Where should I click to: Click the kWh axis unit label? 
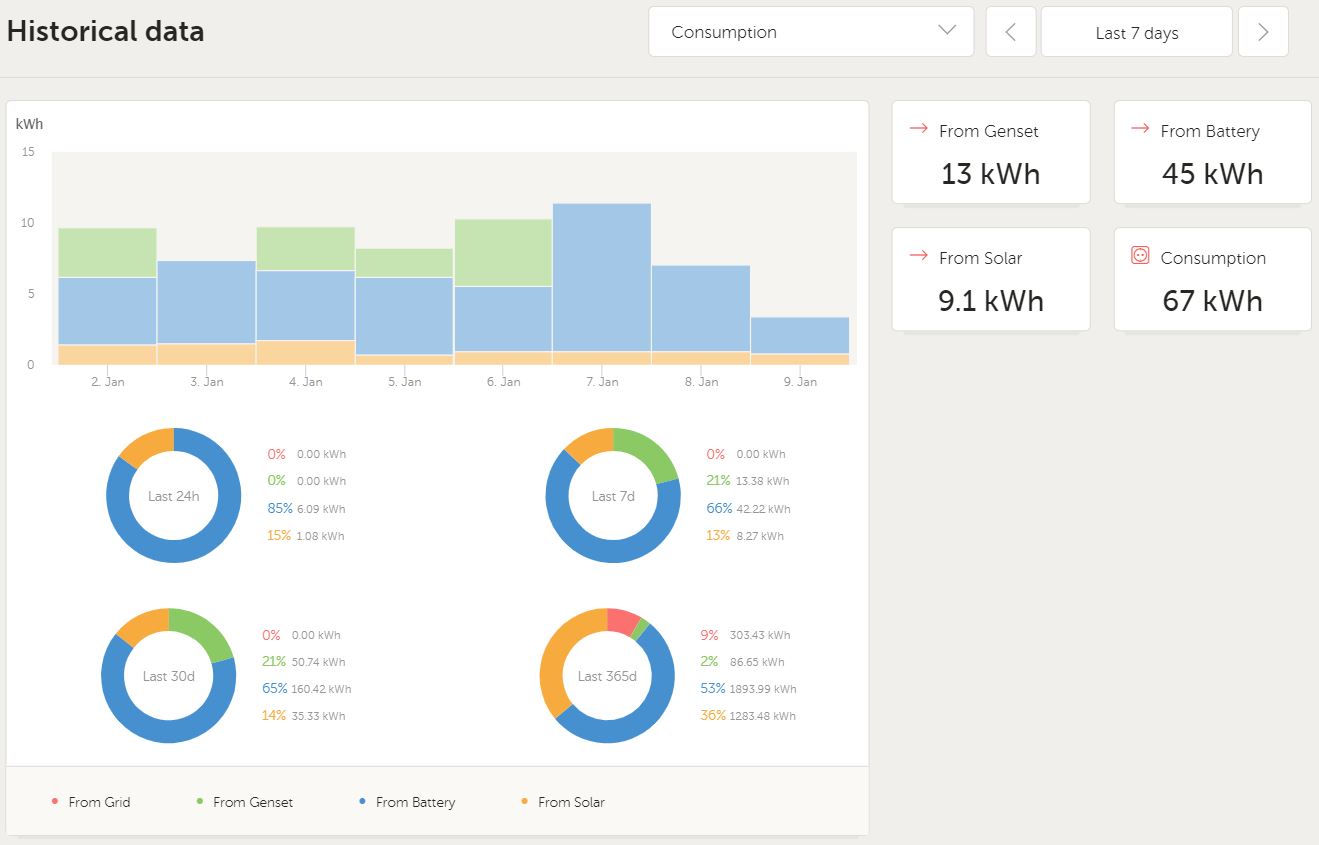(x=29, y=125)
